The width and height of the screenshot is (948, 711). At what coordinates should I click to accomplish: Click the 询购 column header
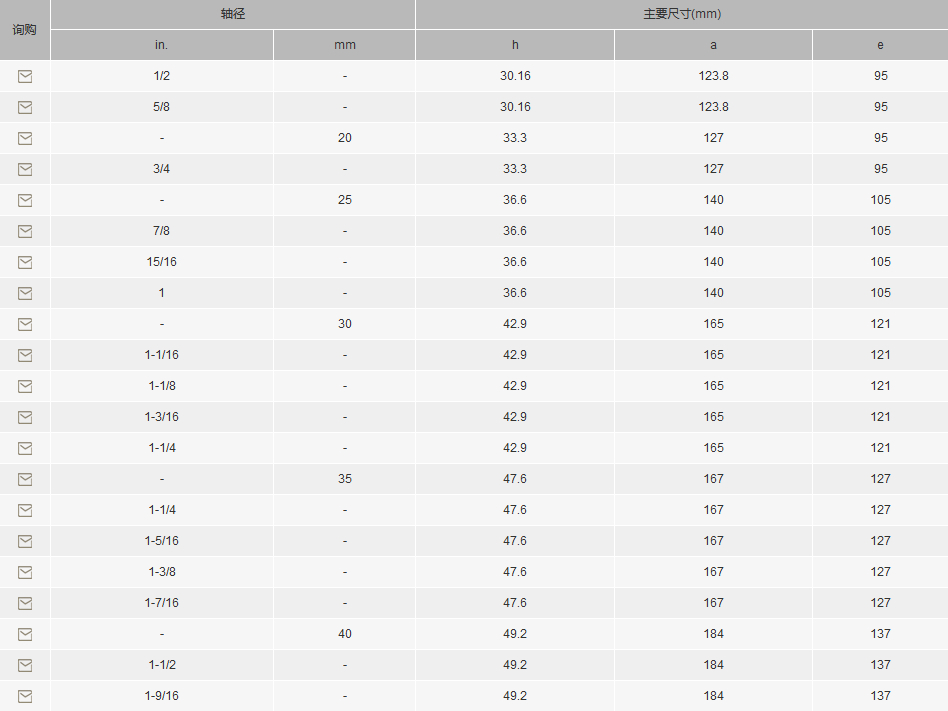(x=25, y=30)
